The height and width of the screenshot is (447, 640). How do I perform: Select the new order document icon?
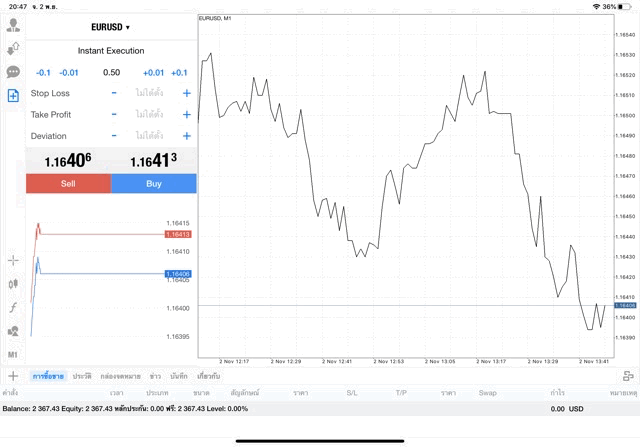(x=13, y=95)
